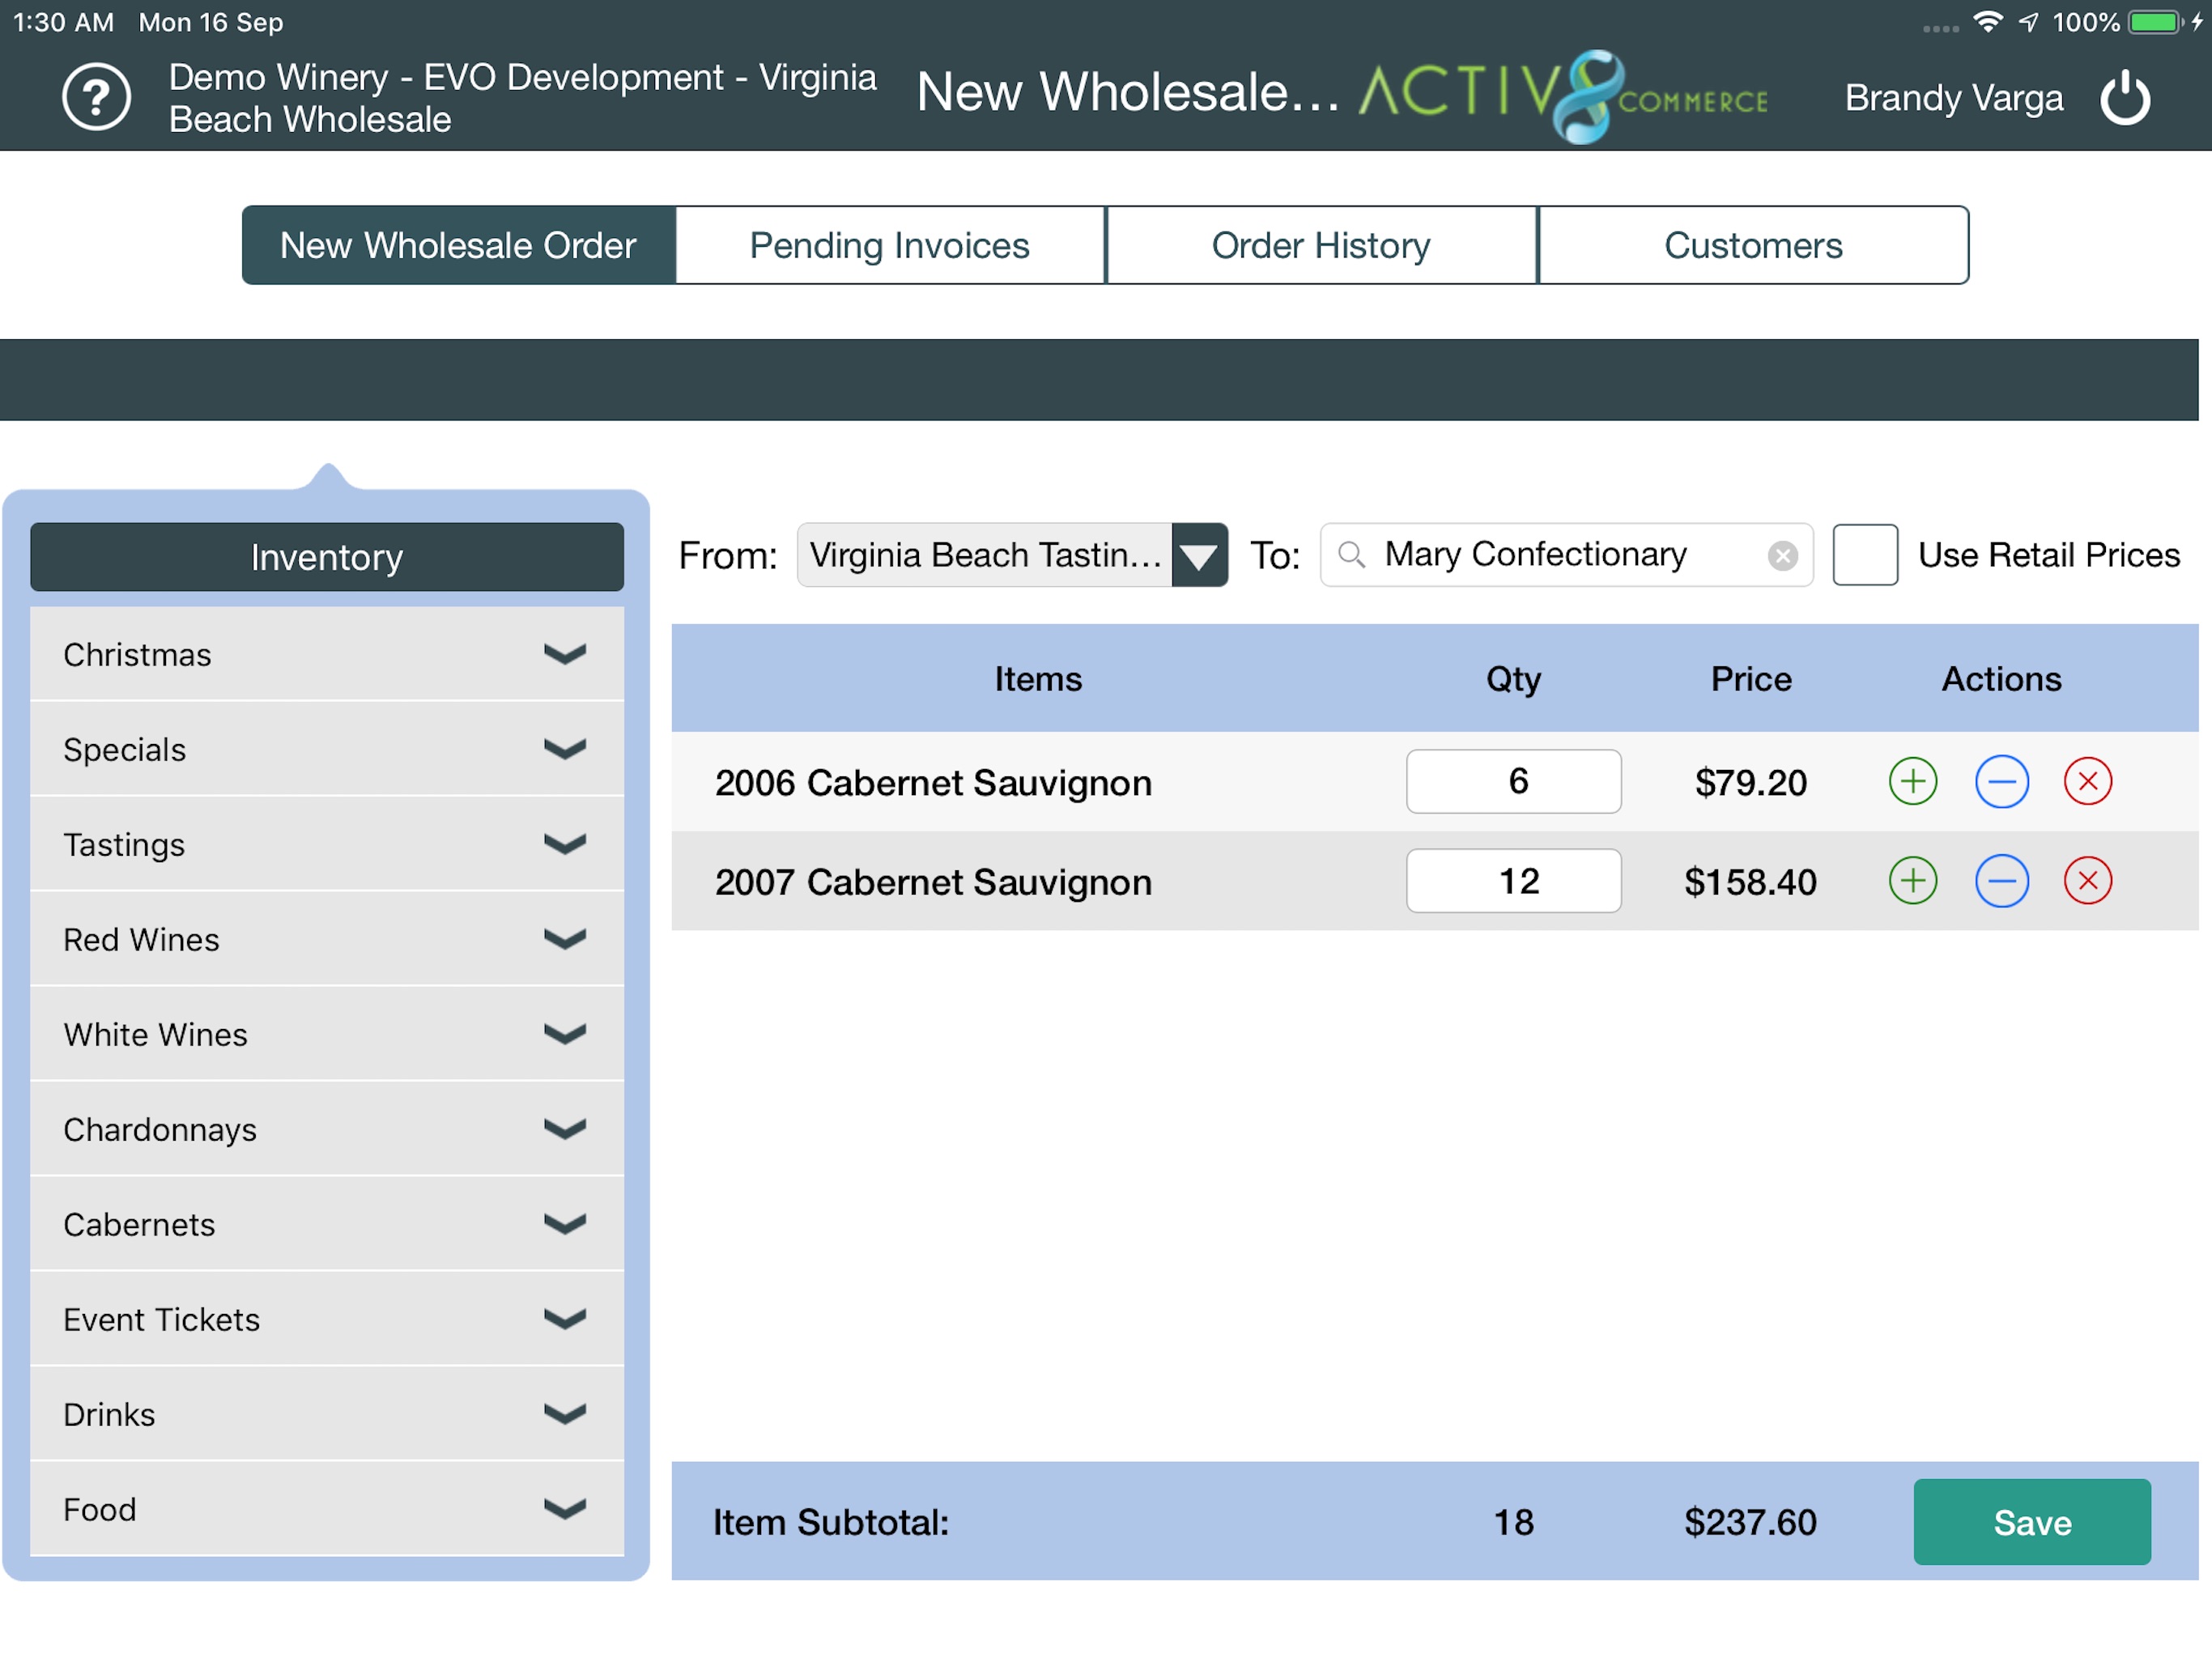
Task: Decrease quantity of 2006 Cabernet Sauvignon
Action: pos(2001,781)
